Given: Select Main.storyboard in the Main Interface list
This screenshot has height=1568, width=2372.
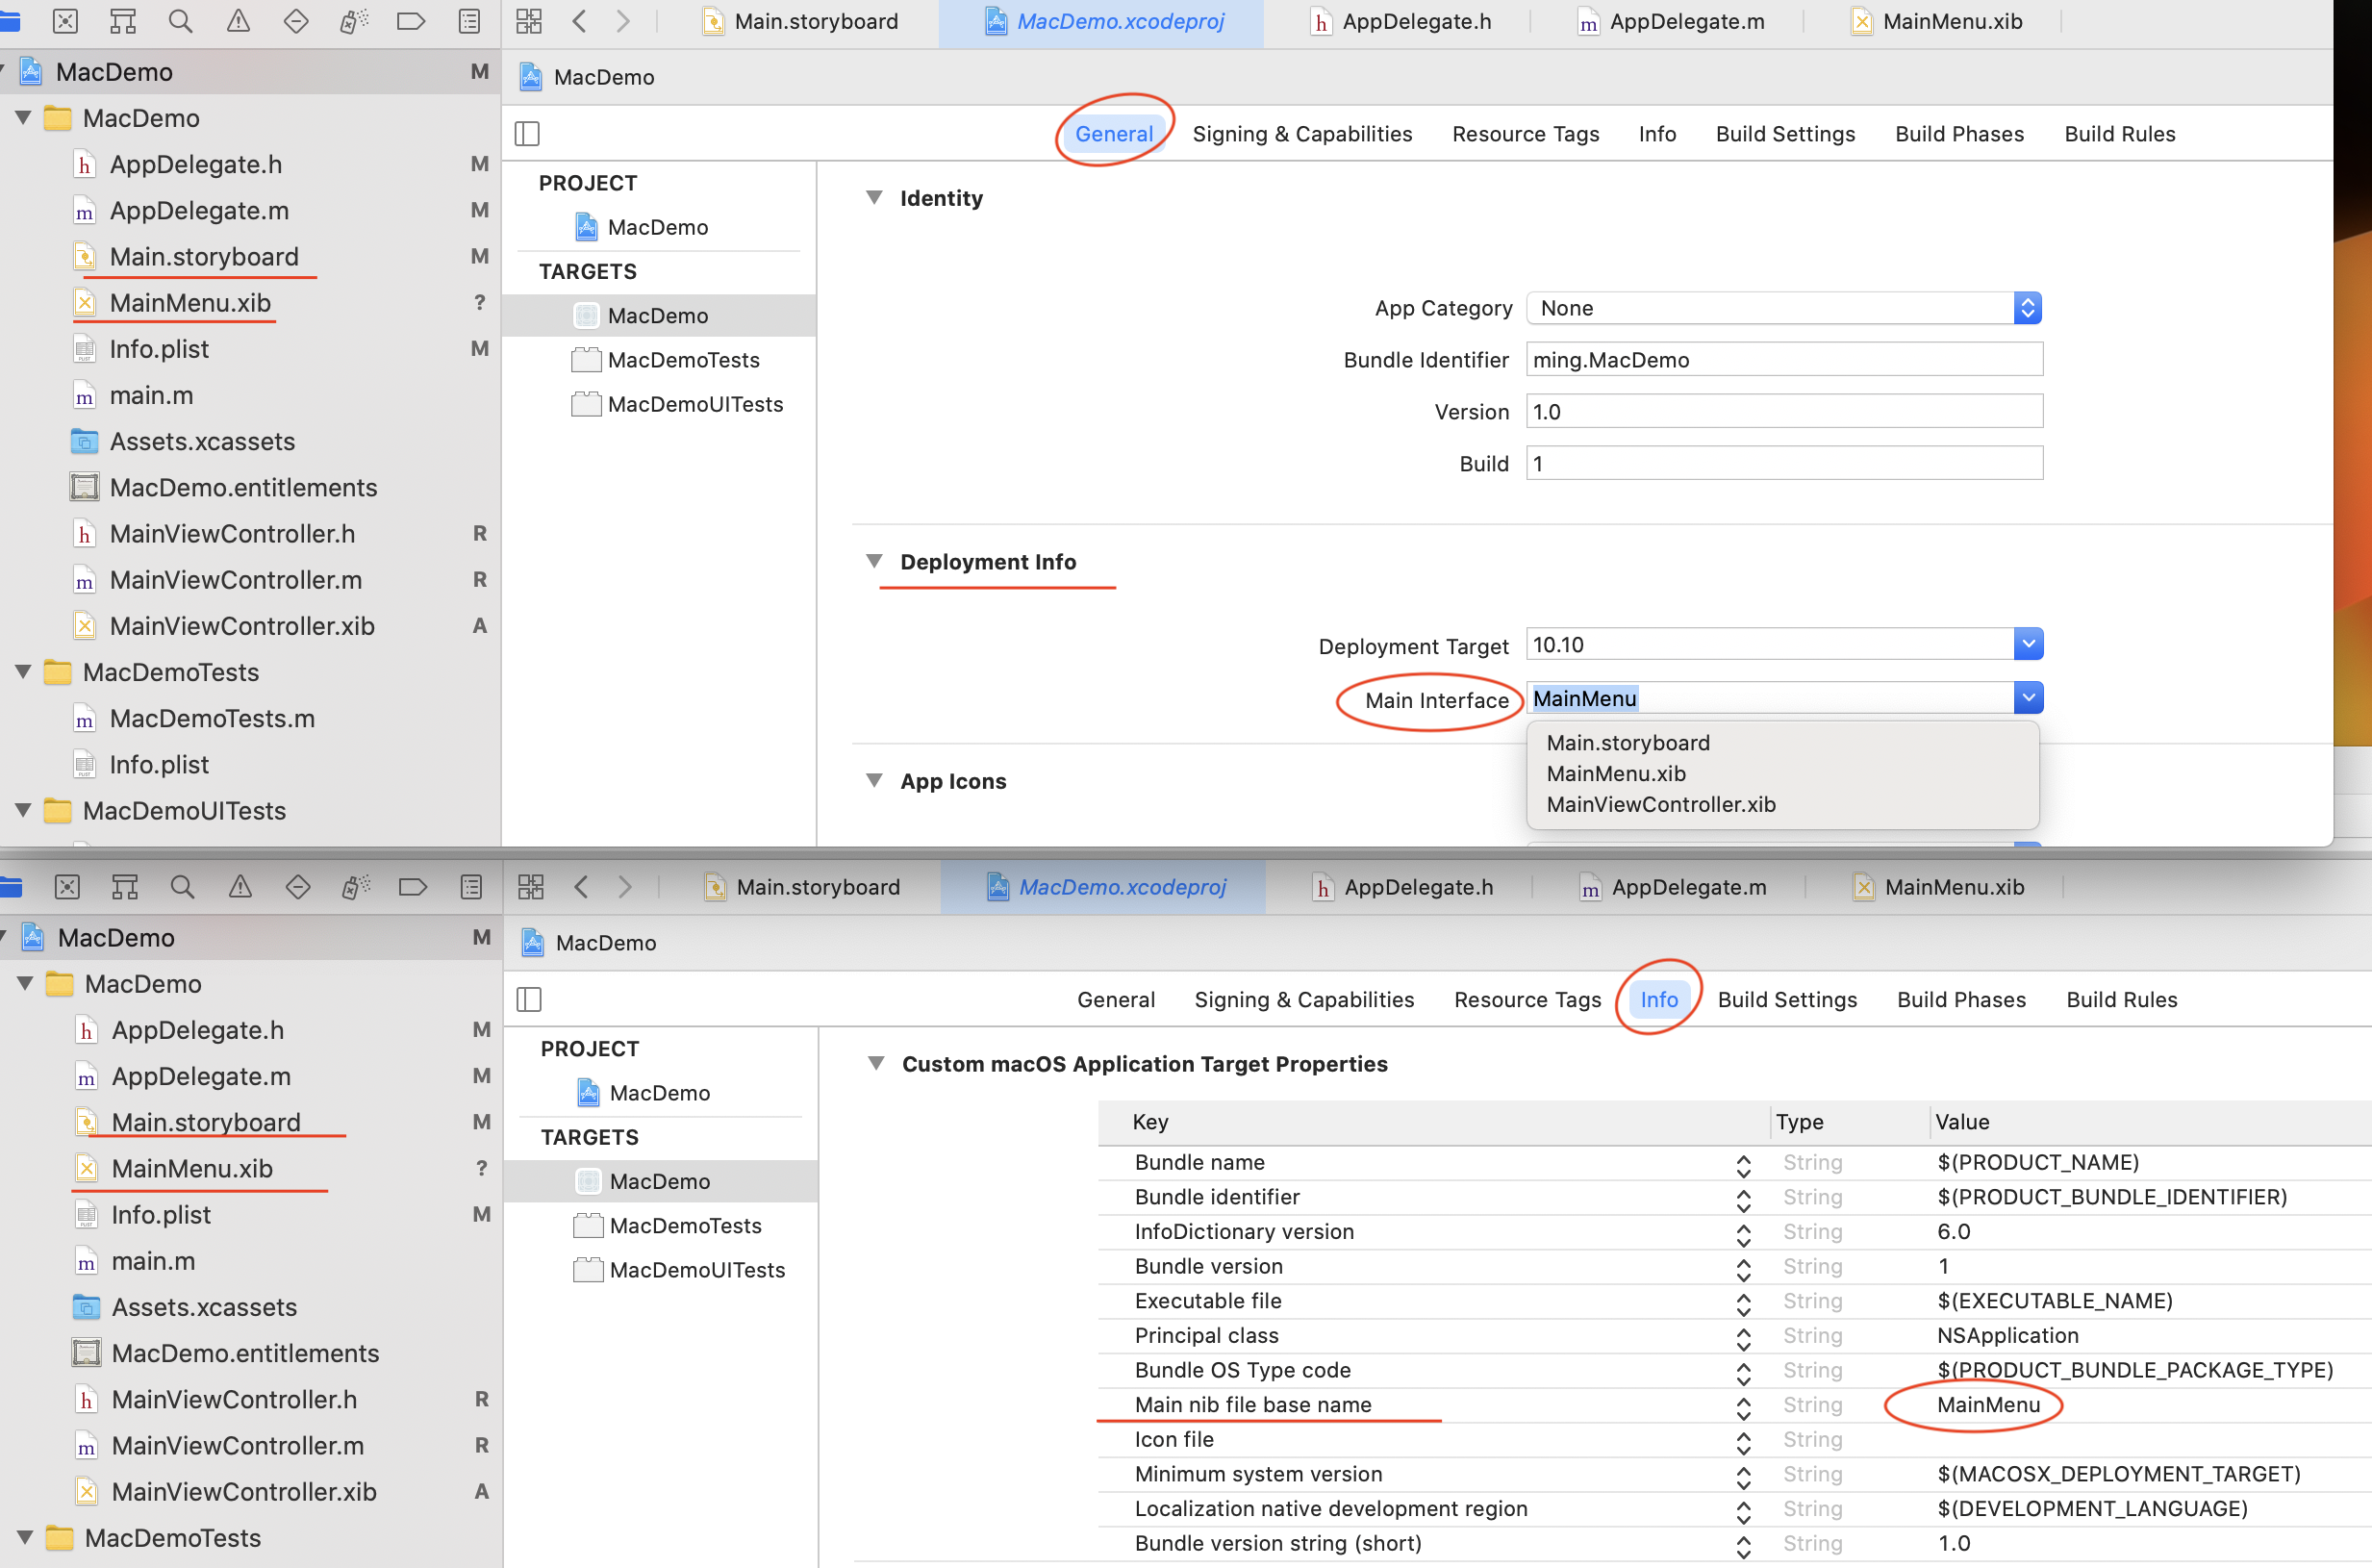Looking at the screenshot, I should point(1627,742).
